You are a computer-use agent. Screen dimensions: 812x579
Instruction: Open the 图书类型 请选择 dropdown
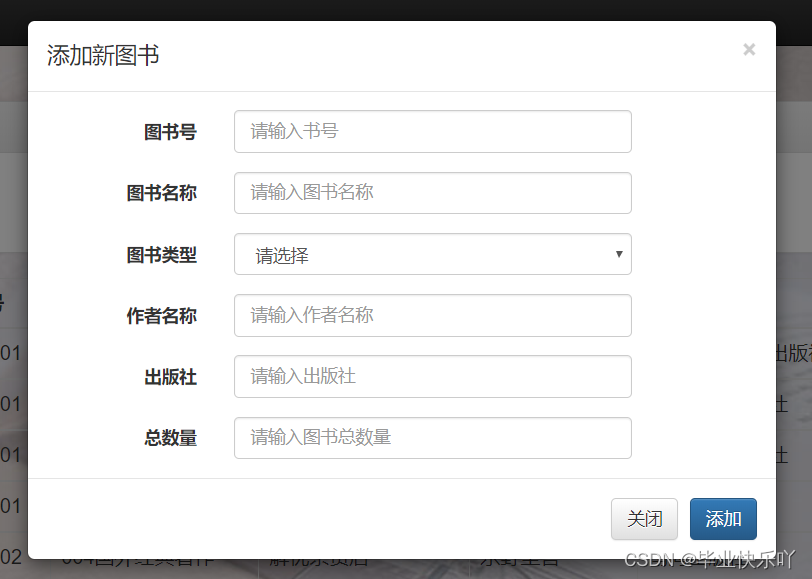(433, 254)
